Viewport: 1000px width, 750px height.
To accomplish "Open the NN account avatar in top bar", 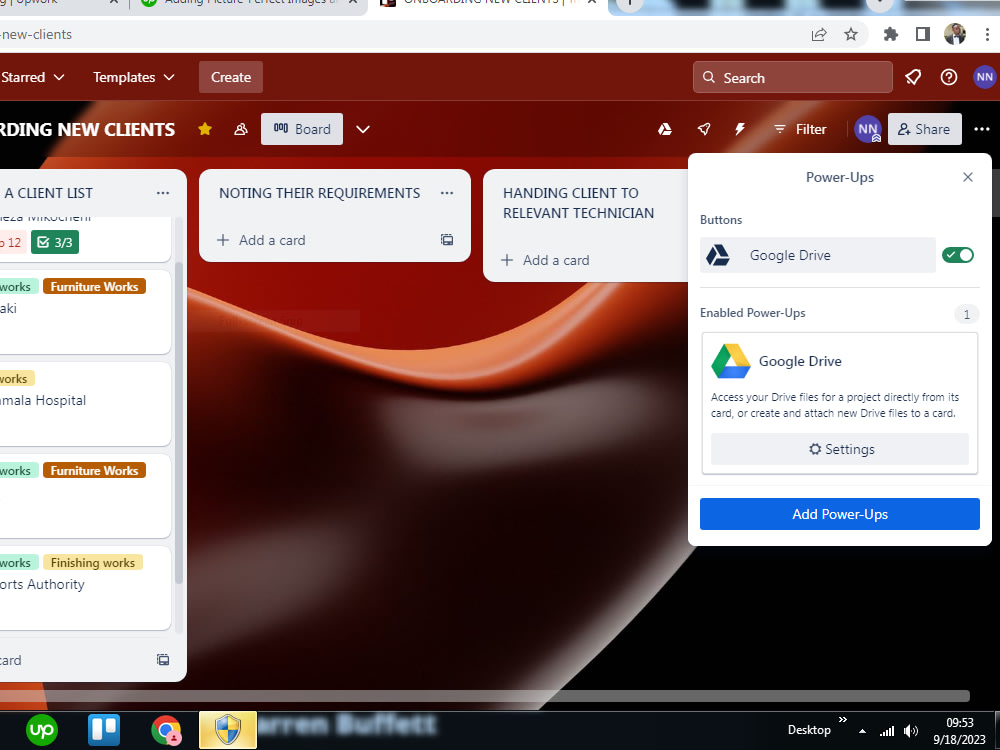I will 985,77.
